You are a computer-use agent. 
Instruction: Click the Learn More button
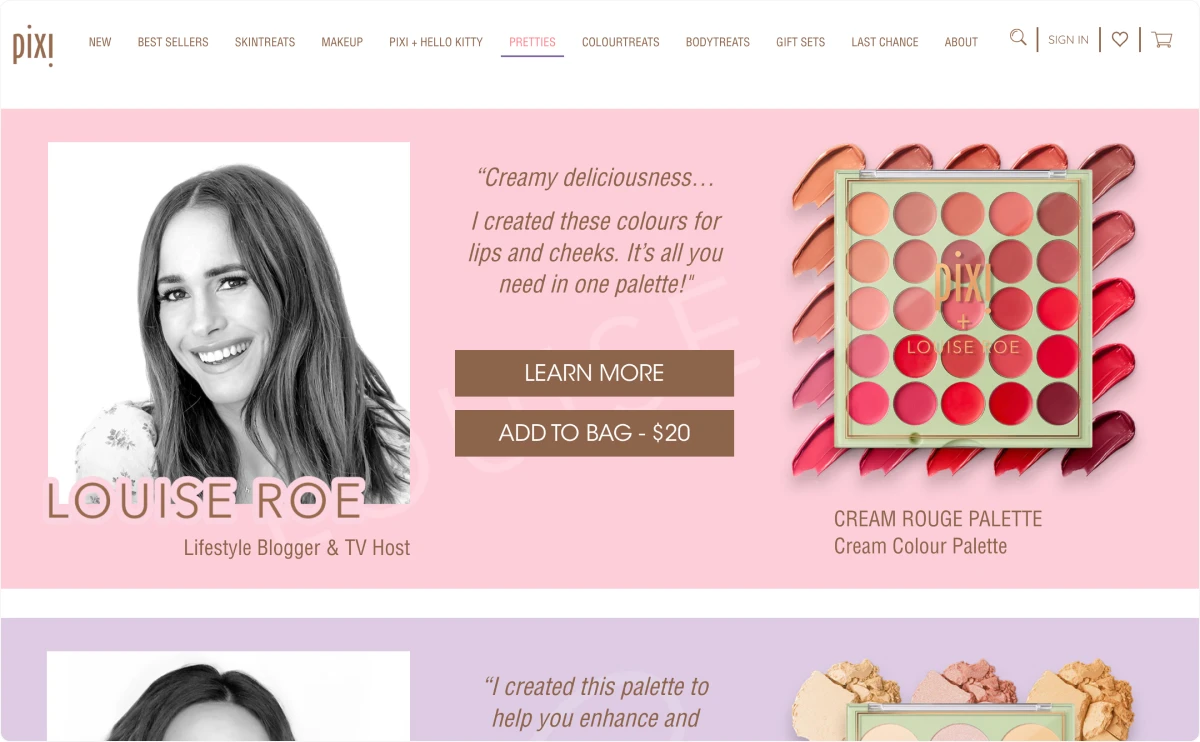[594, 373]
